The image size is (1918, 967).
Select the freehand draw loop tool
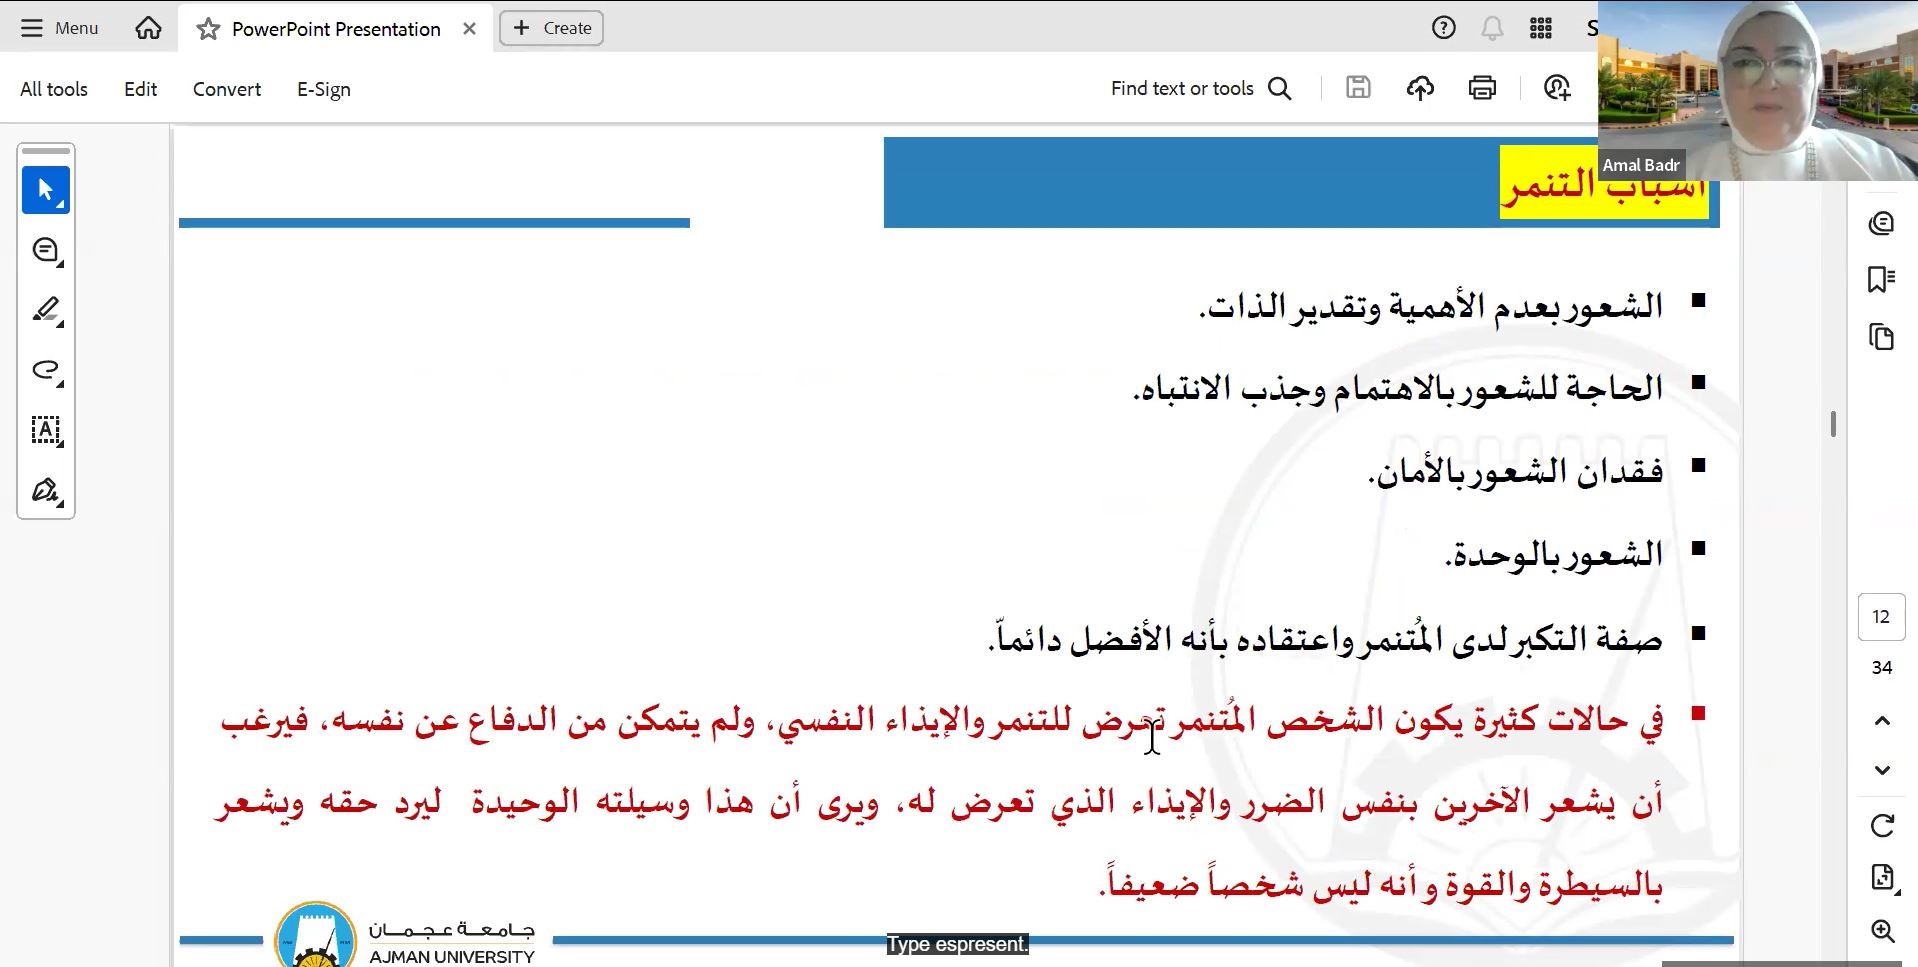(x=46, y=370)
